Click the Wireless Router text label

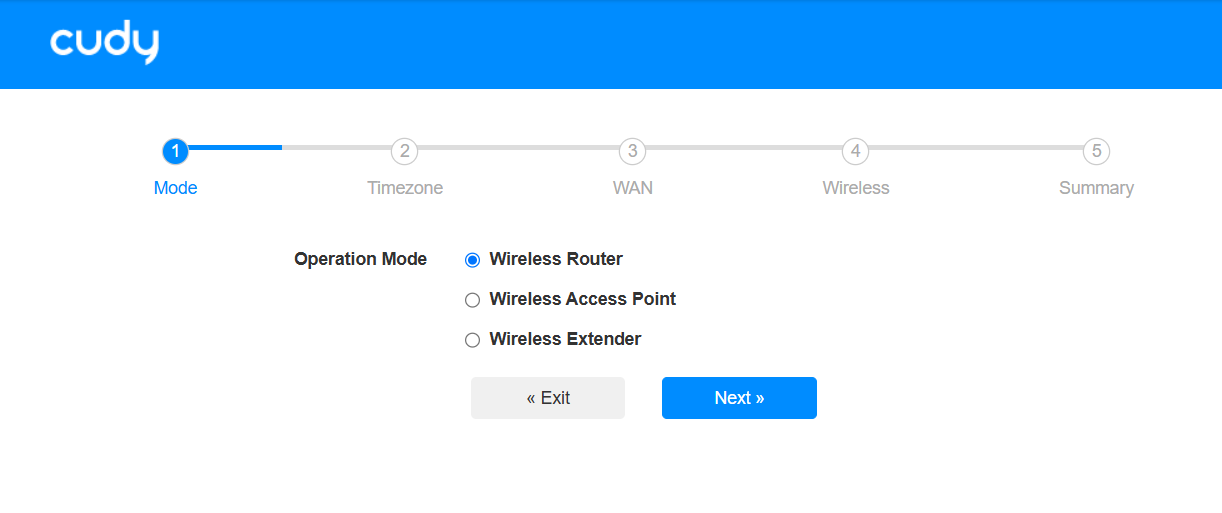tap(556, 259)
